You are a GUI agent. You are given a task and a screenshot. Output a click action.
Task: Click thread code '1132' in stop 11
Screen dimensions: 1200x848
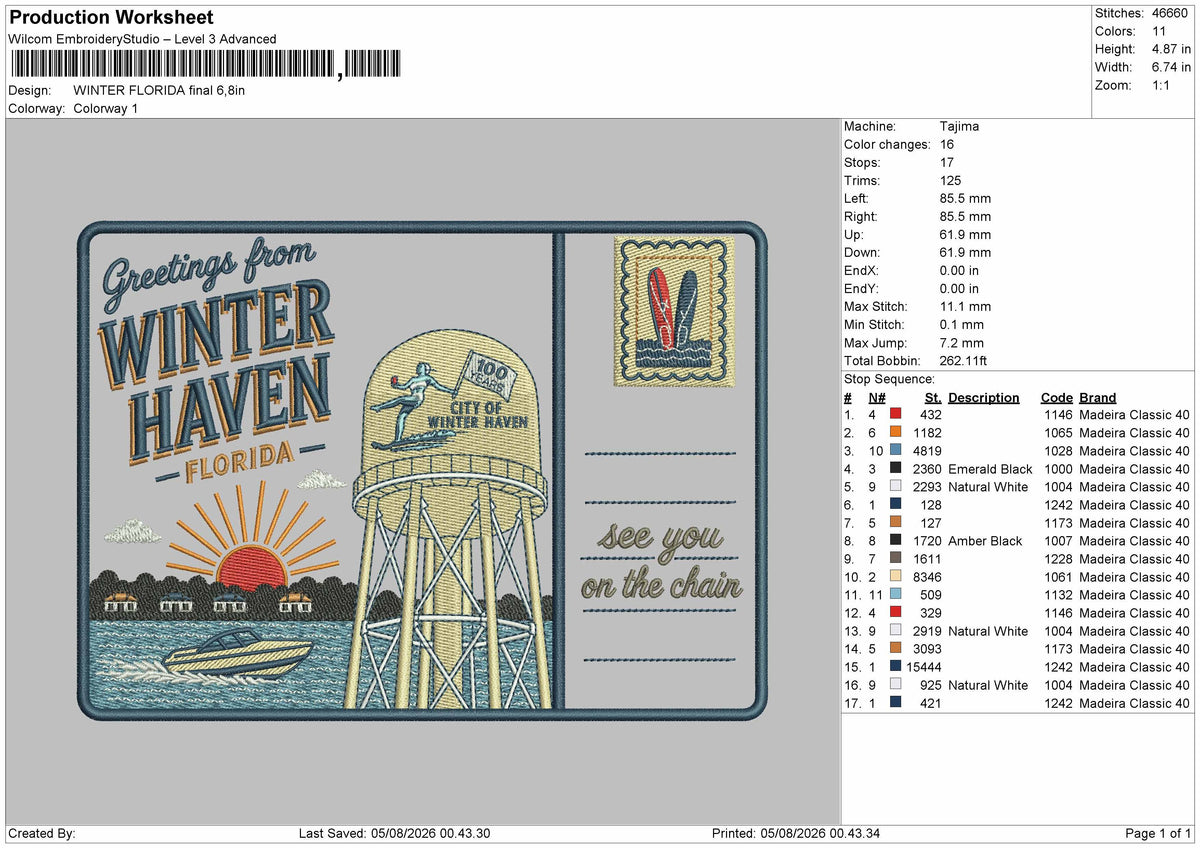[x=1059, y=594]
